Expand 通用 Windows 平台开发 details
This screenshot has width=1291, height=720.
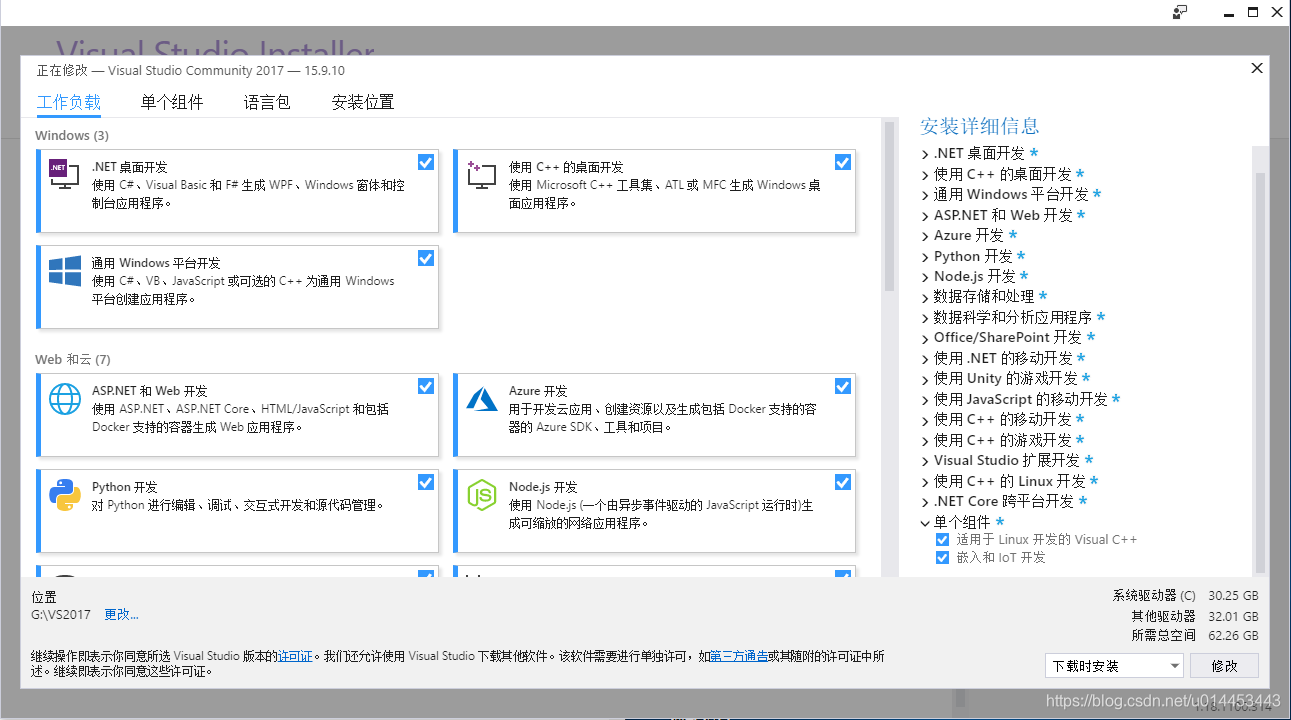click(925, 195)
